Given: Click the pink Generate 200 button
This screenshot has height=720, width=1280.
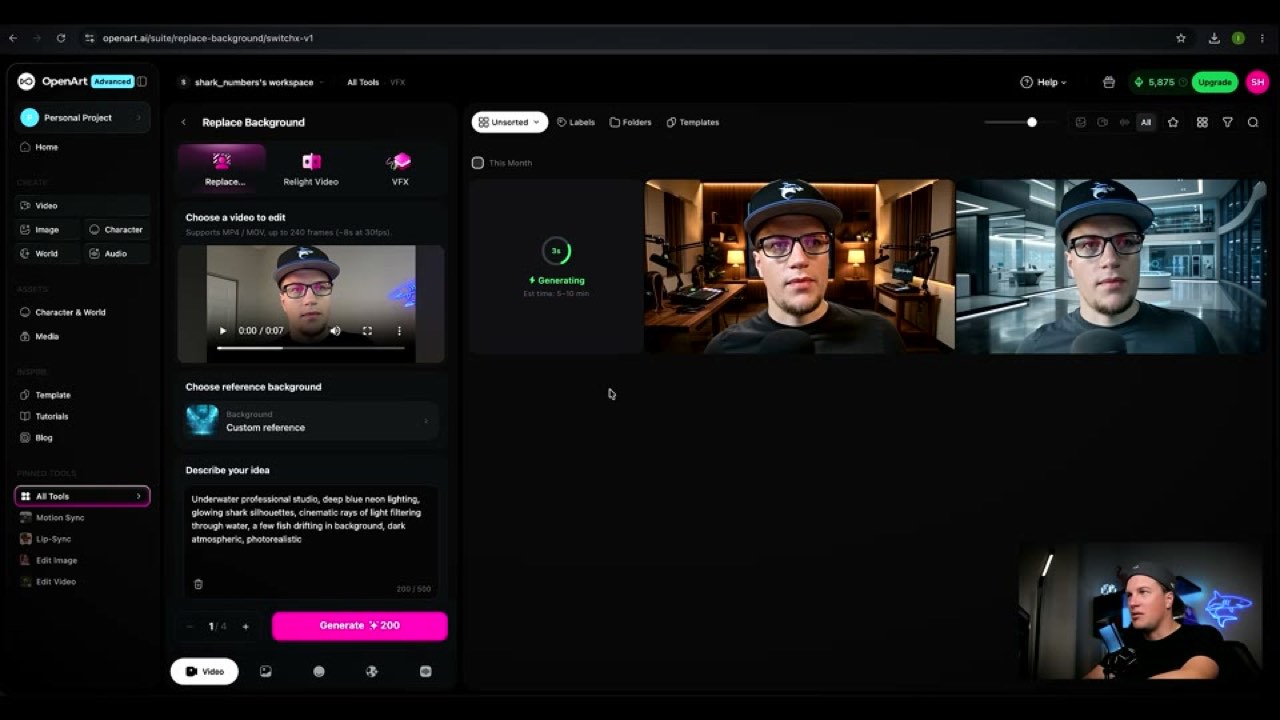Looking at the screenshot, I should pyautogui.click(x=359, y=626).
